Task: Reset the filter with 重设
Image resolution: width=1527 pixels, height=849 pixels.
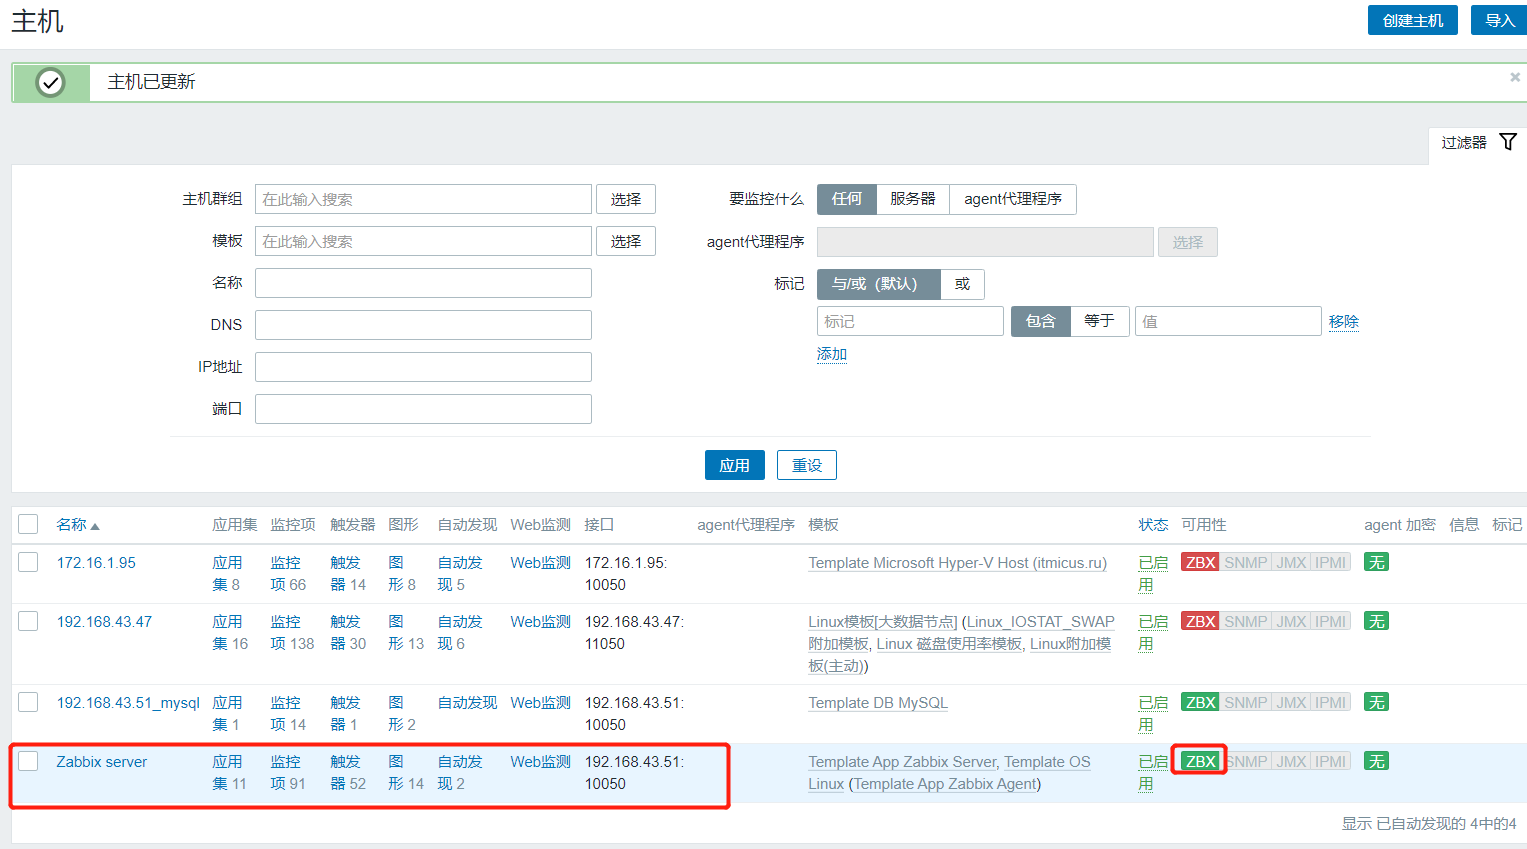Action: pos(807,465)
